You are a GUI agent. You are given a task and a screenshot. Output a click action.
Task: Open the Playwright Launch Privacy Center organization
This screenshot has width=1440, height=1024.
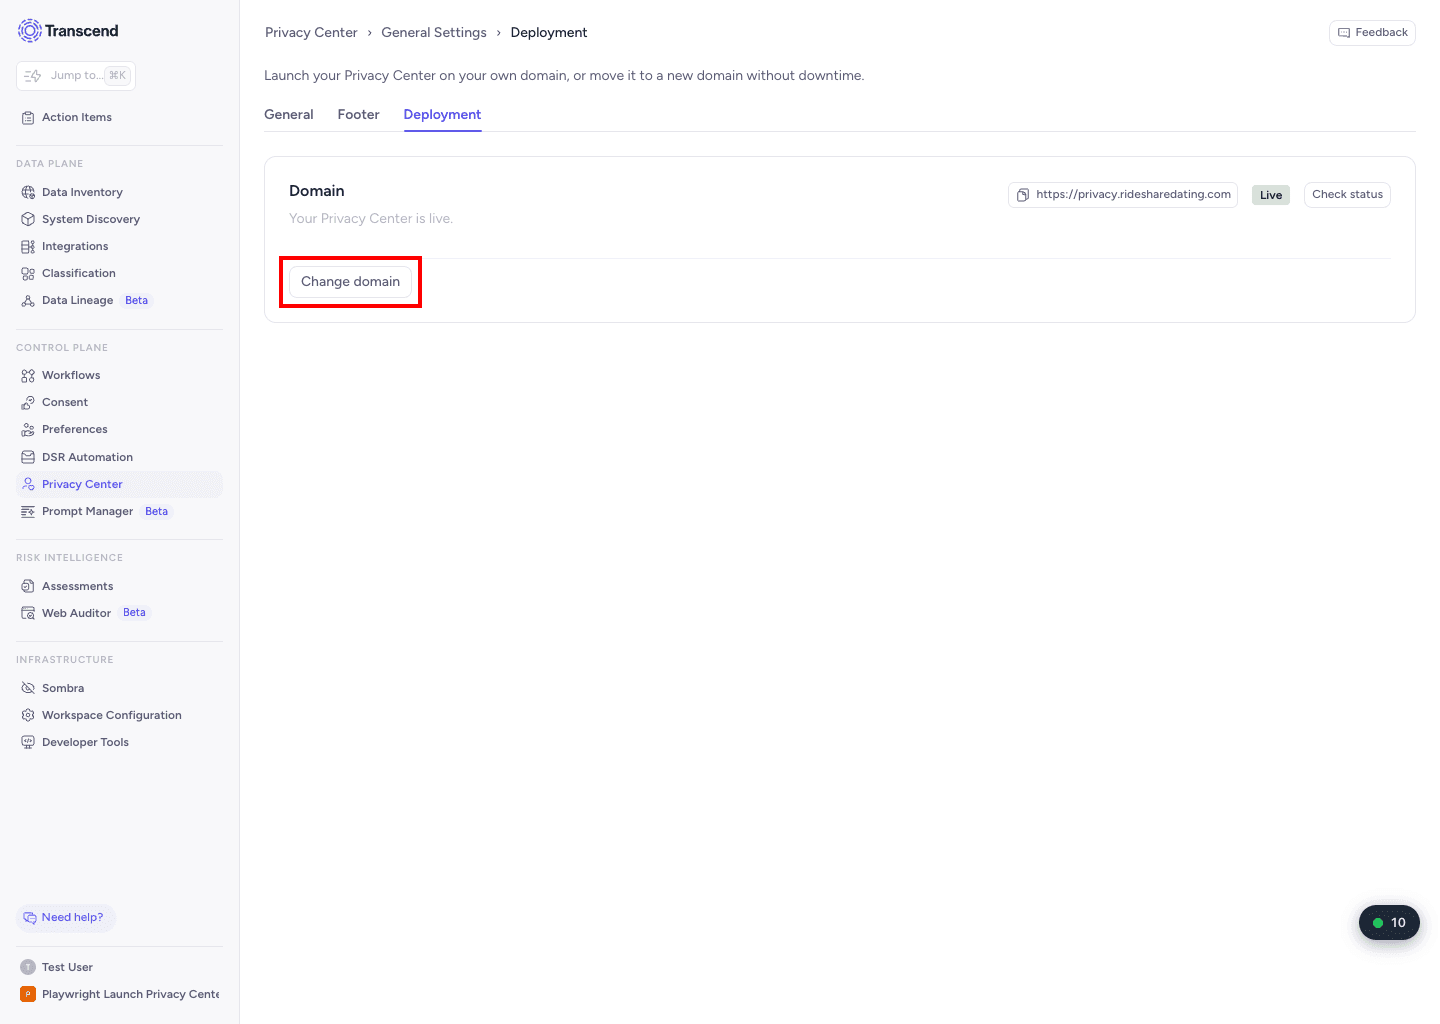point(119,994)
